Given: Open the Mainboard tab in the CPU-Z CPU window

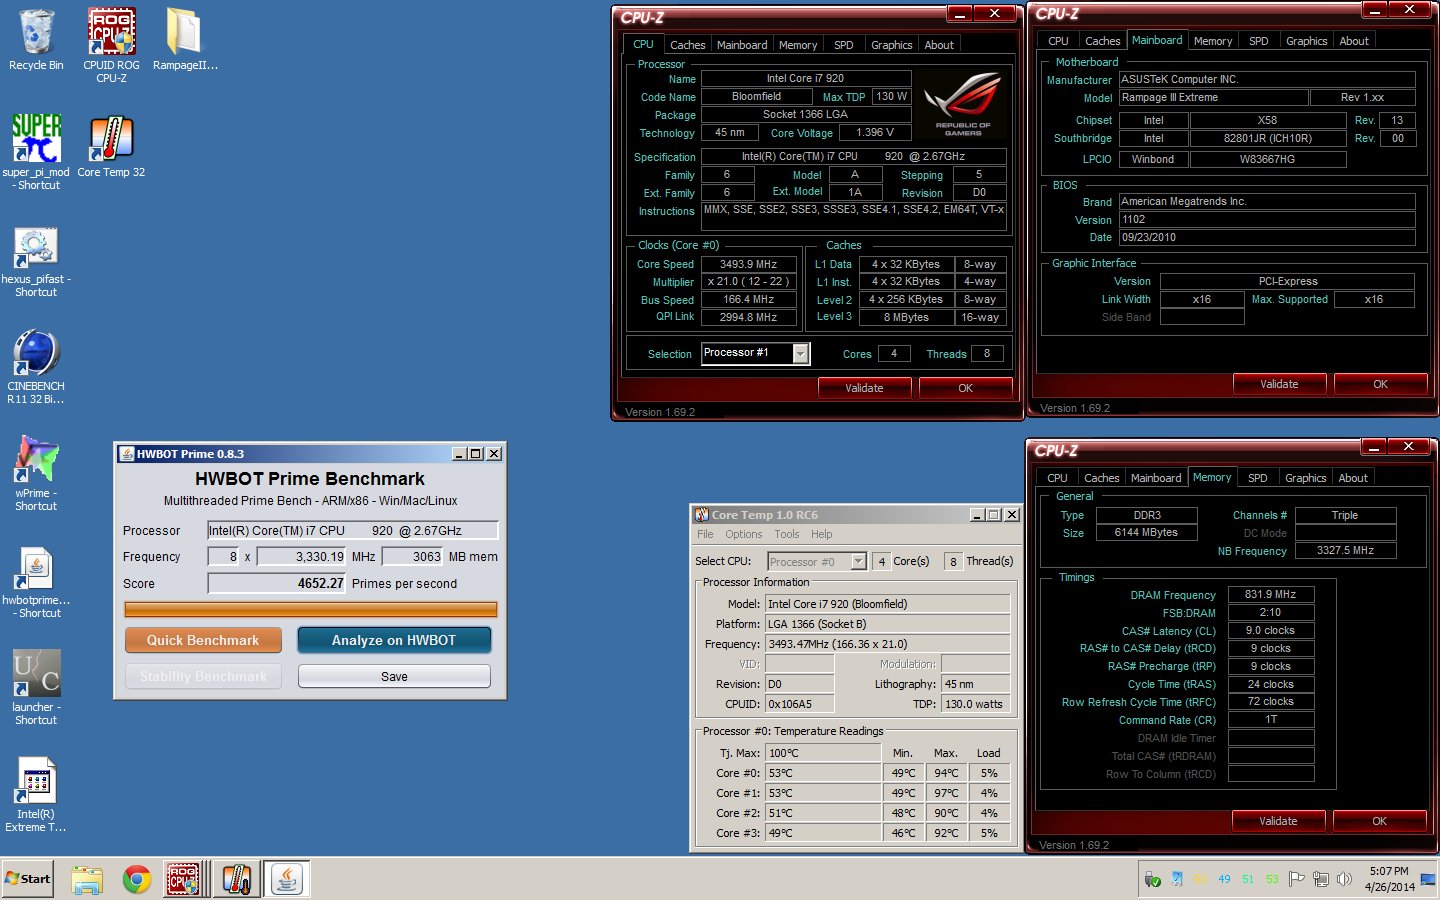Looking at the screenshot, I should click(x=742, y=45).
